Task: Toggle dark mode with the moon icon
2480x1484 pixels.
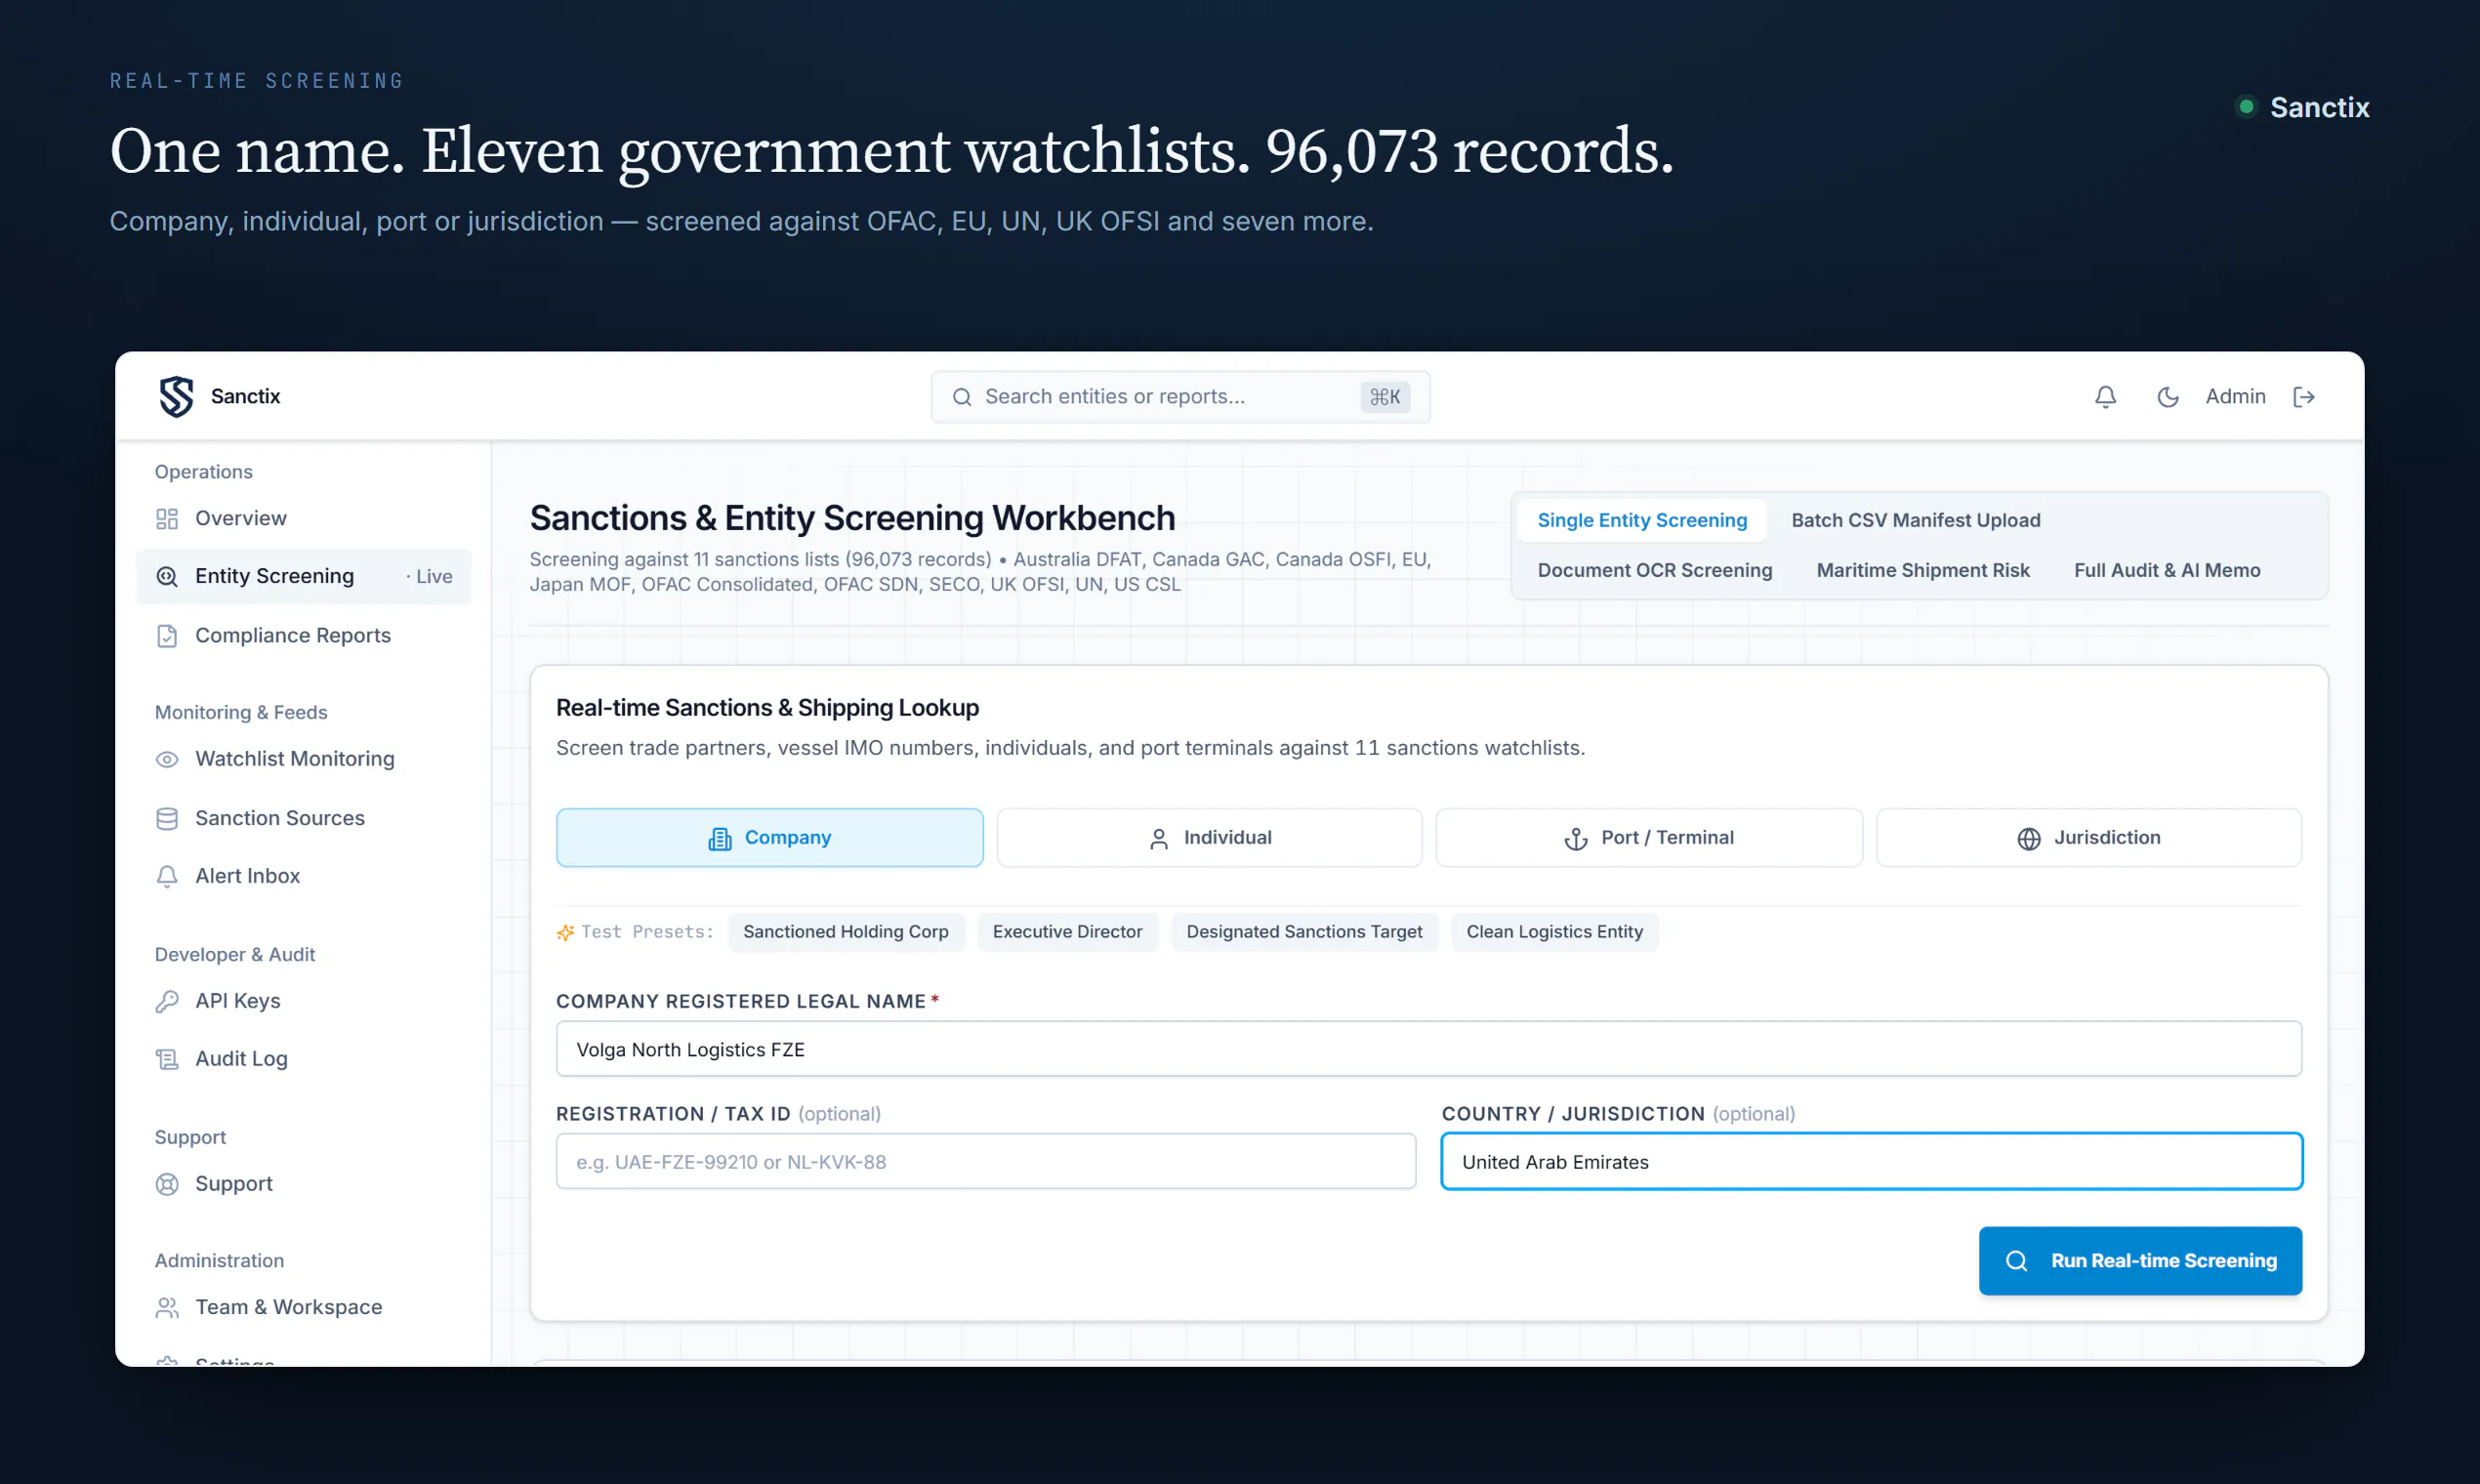Action: tap(2167, 397)
